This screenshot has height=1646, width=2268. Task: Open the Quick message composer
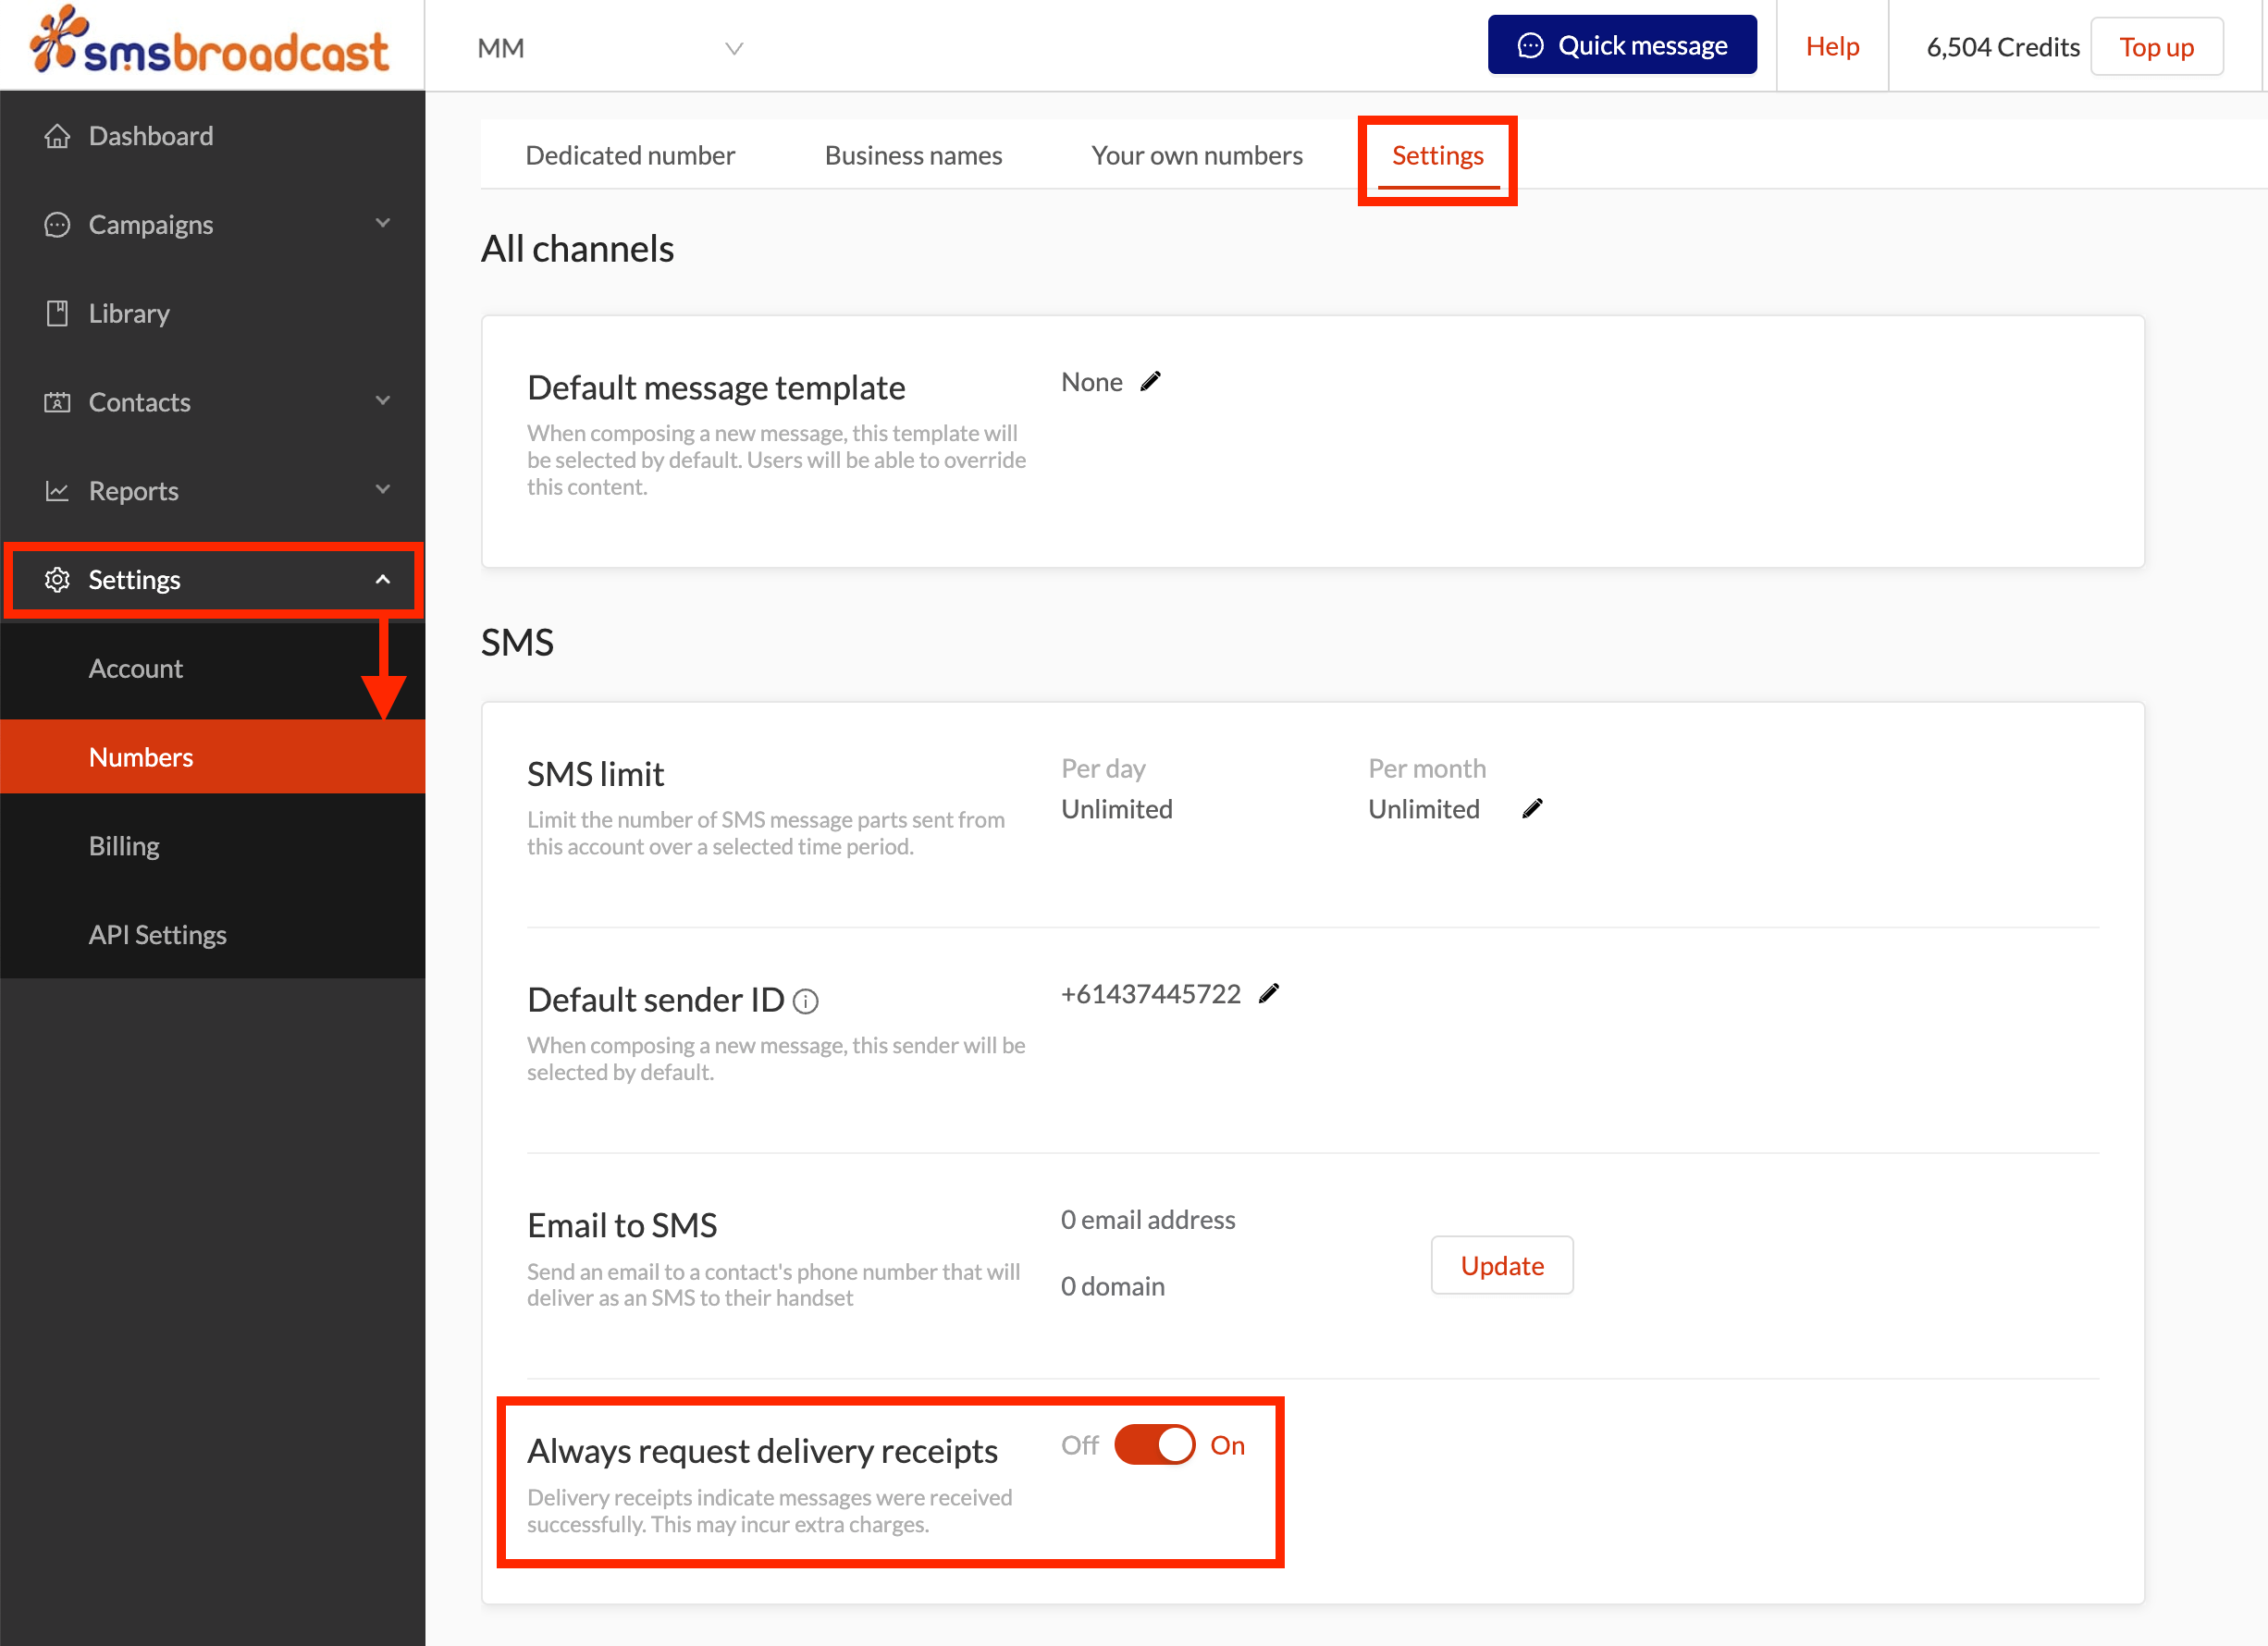point(1621,45)
